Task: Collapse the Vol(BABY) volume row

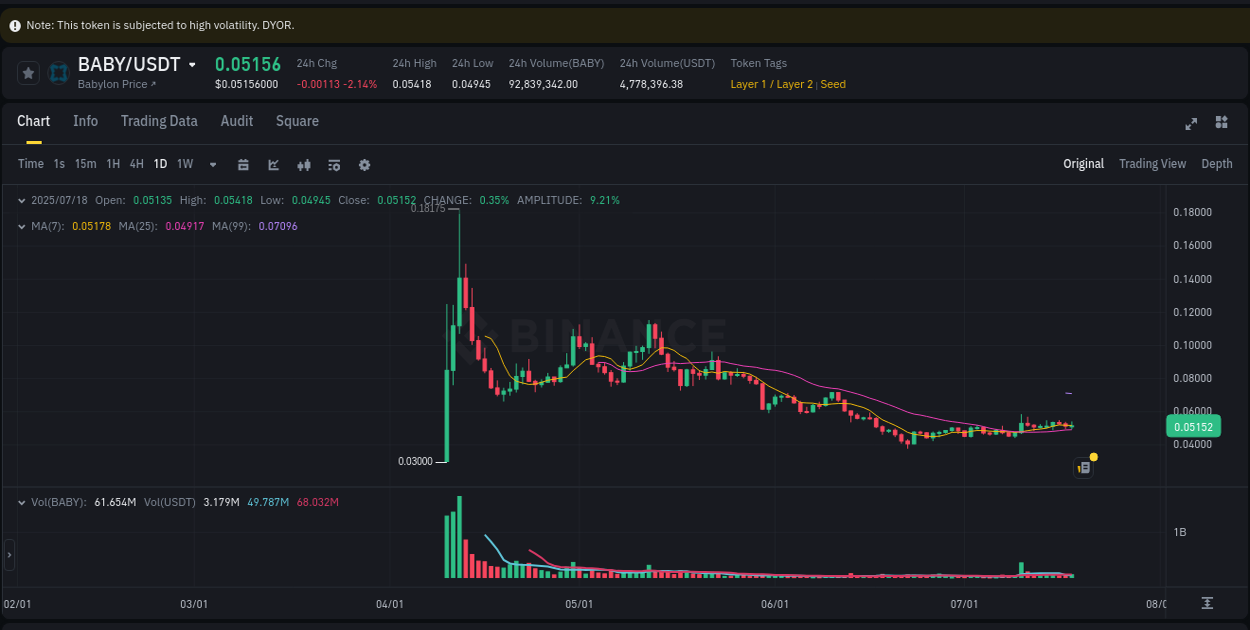Action: click(21, 502)
